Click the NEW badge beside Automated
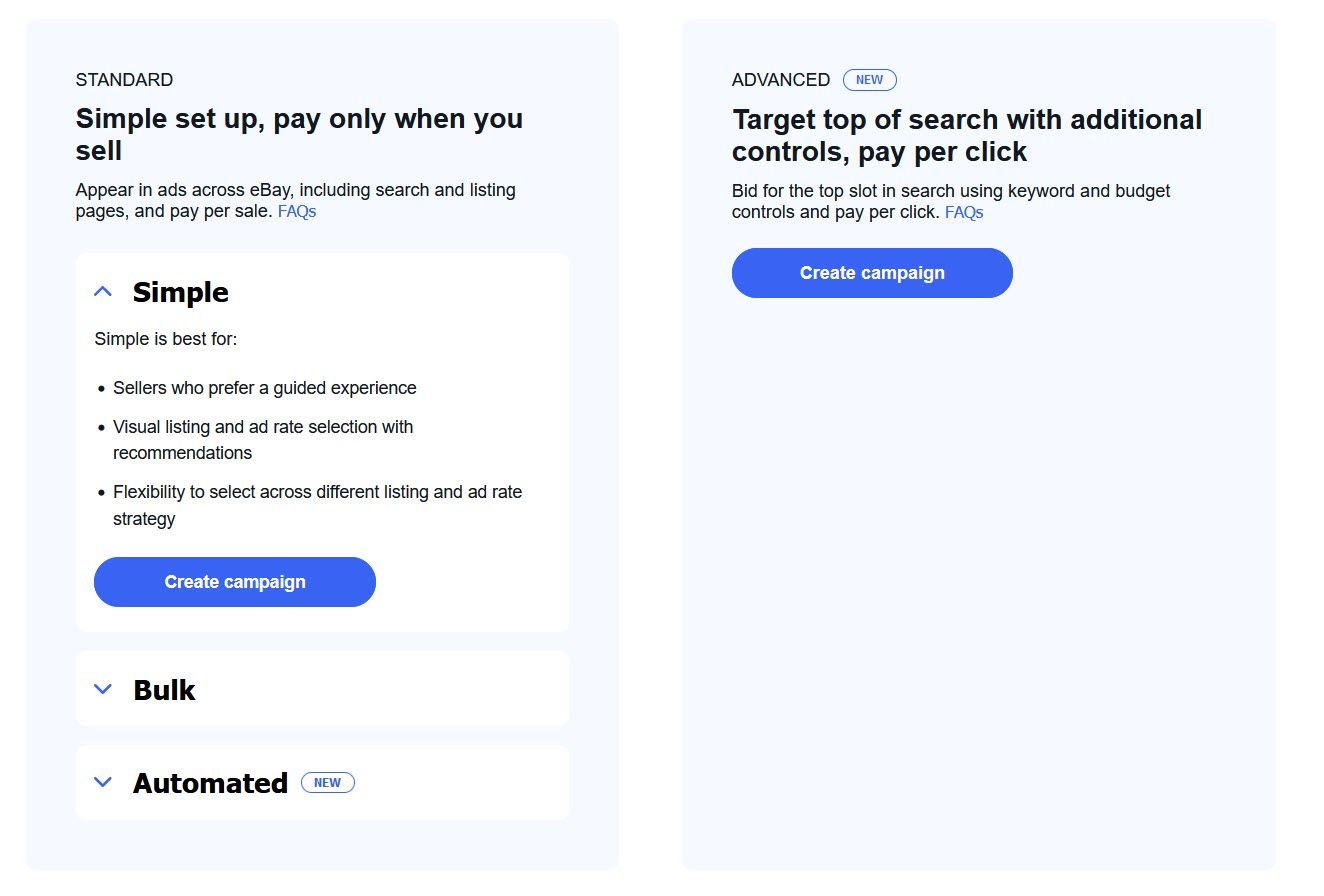Image resolution: width=1324 pixels, height=896 pixels. tap(328, 782)
